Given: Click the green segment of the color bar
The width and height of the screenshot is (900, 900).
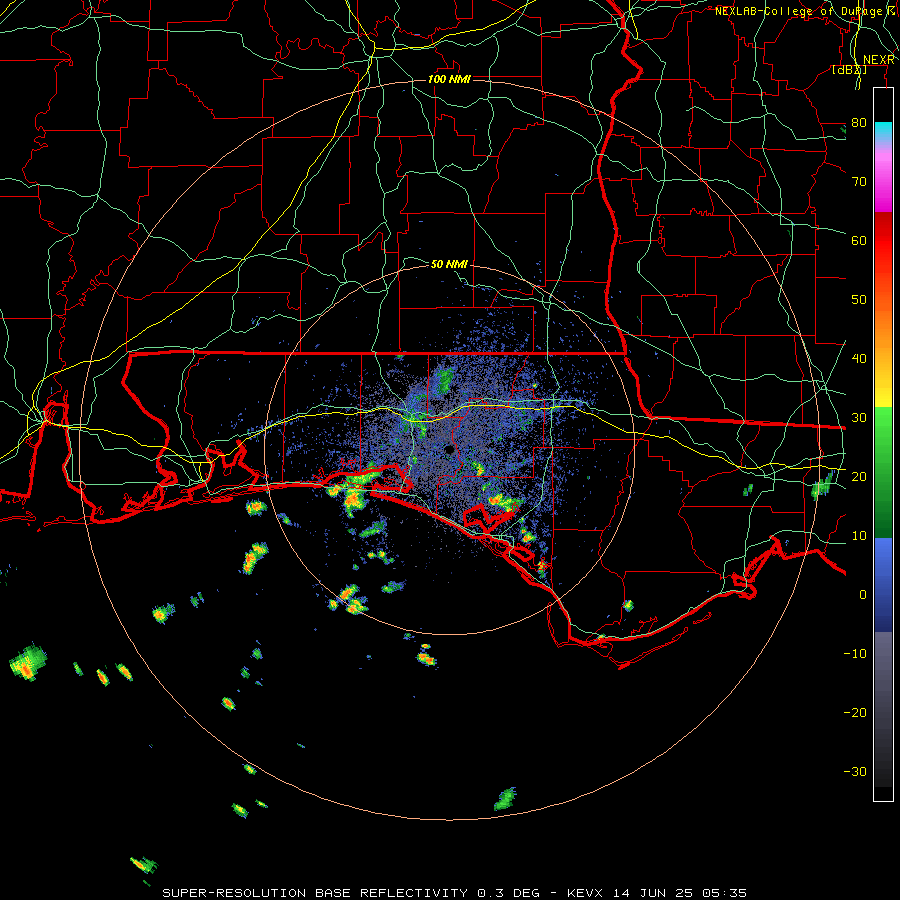Looking at the screenshot, I should 883,472.
